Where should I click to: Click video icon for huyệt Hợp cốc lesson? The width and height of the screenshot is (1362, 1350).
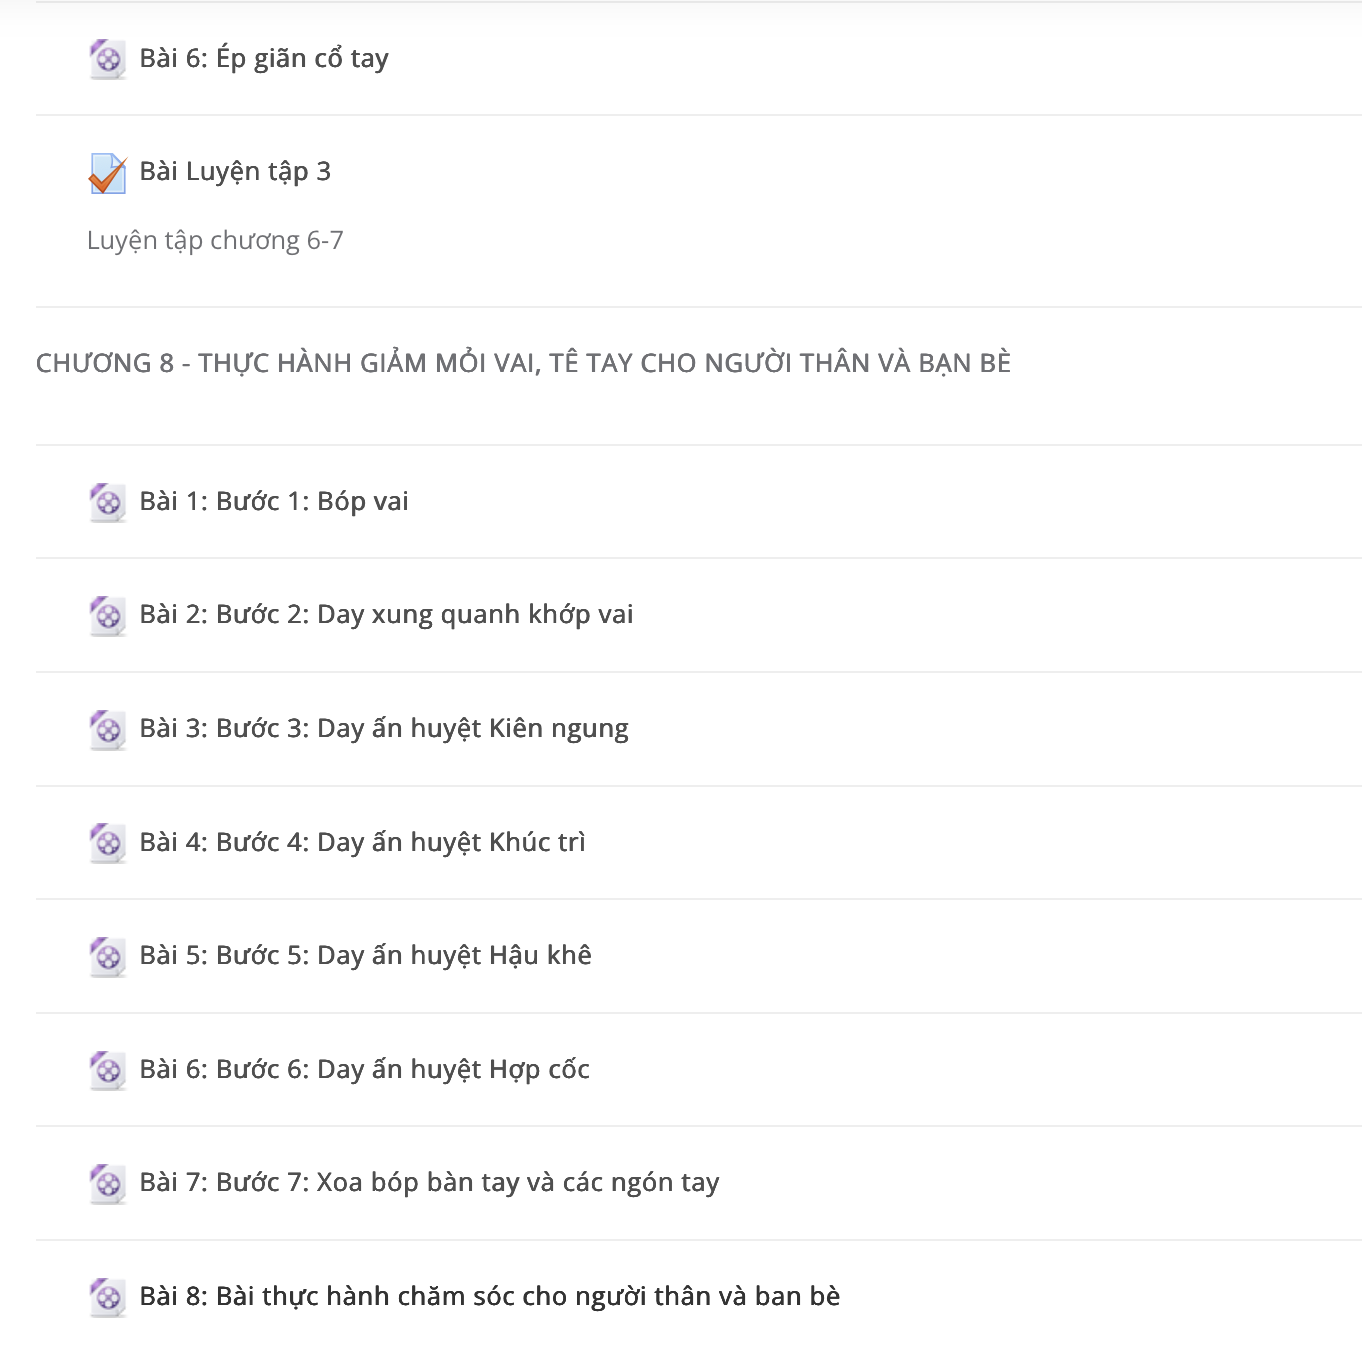coord(107,1070)
